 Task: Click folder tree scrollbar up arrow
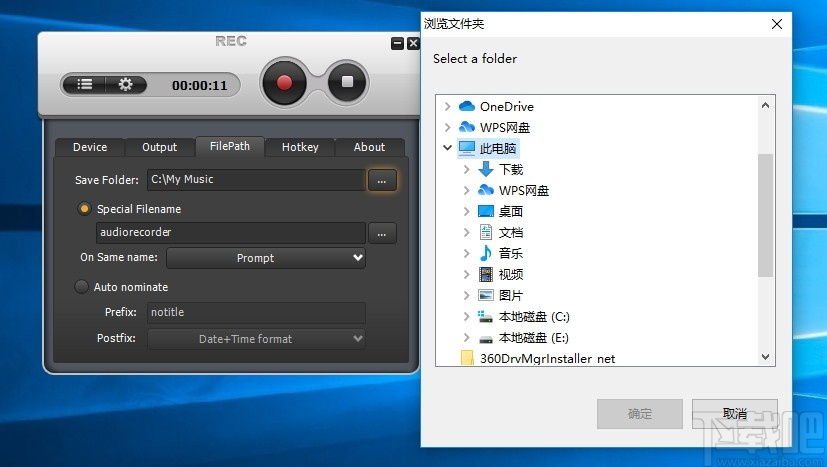pyautogui.click(x=765, y=105)
